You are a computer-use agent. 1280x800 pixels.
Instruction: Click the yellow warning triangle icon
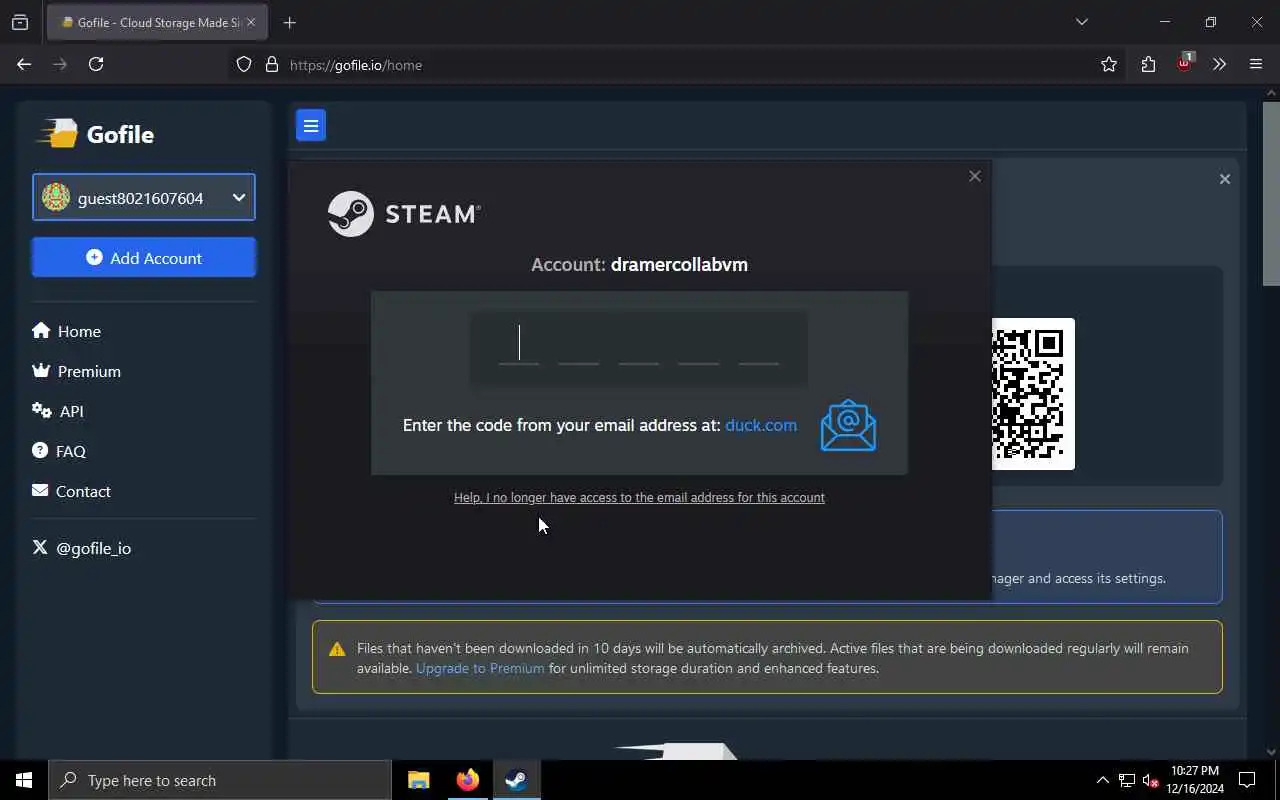[337, 649]
